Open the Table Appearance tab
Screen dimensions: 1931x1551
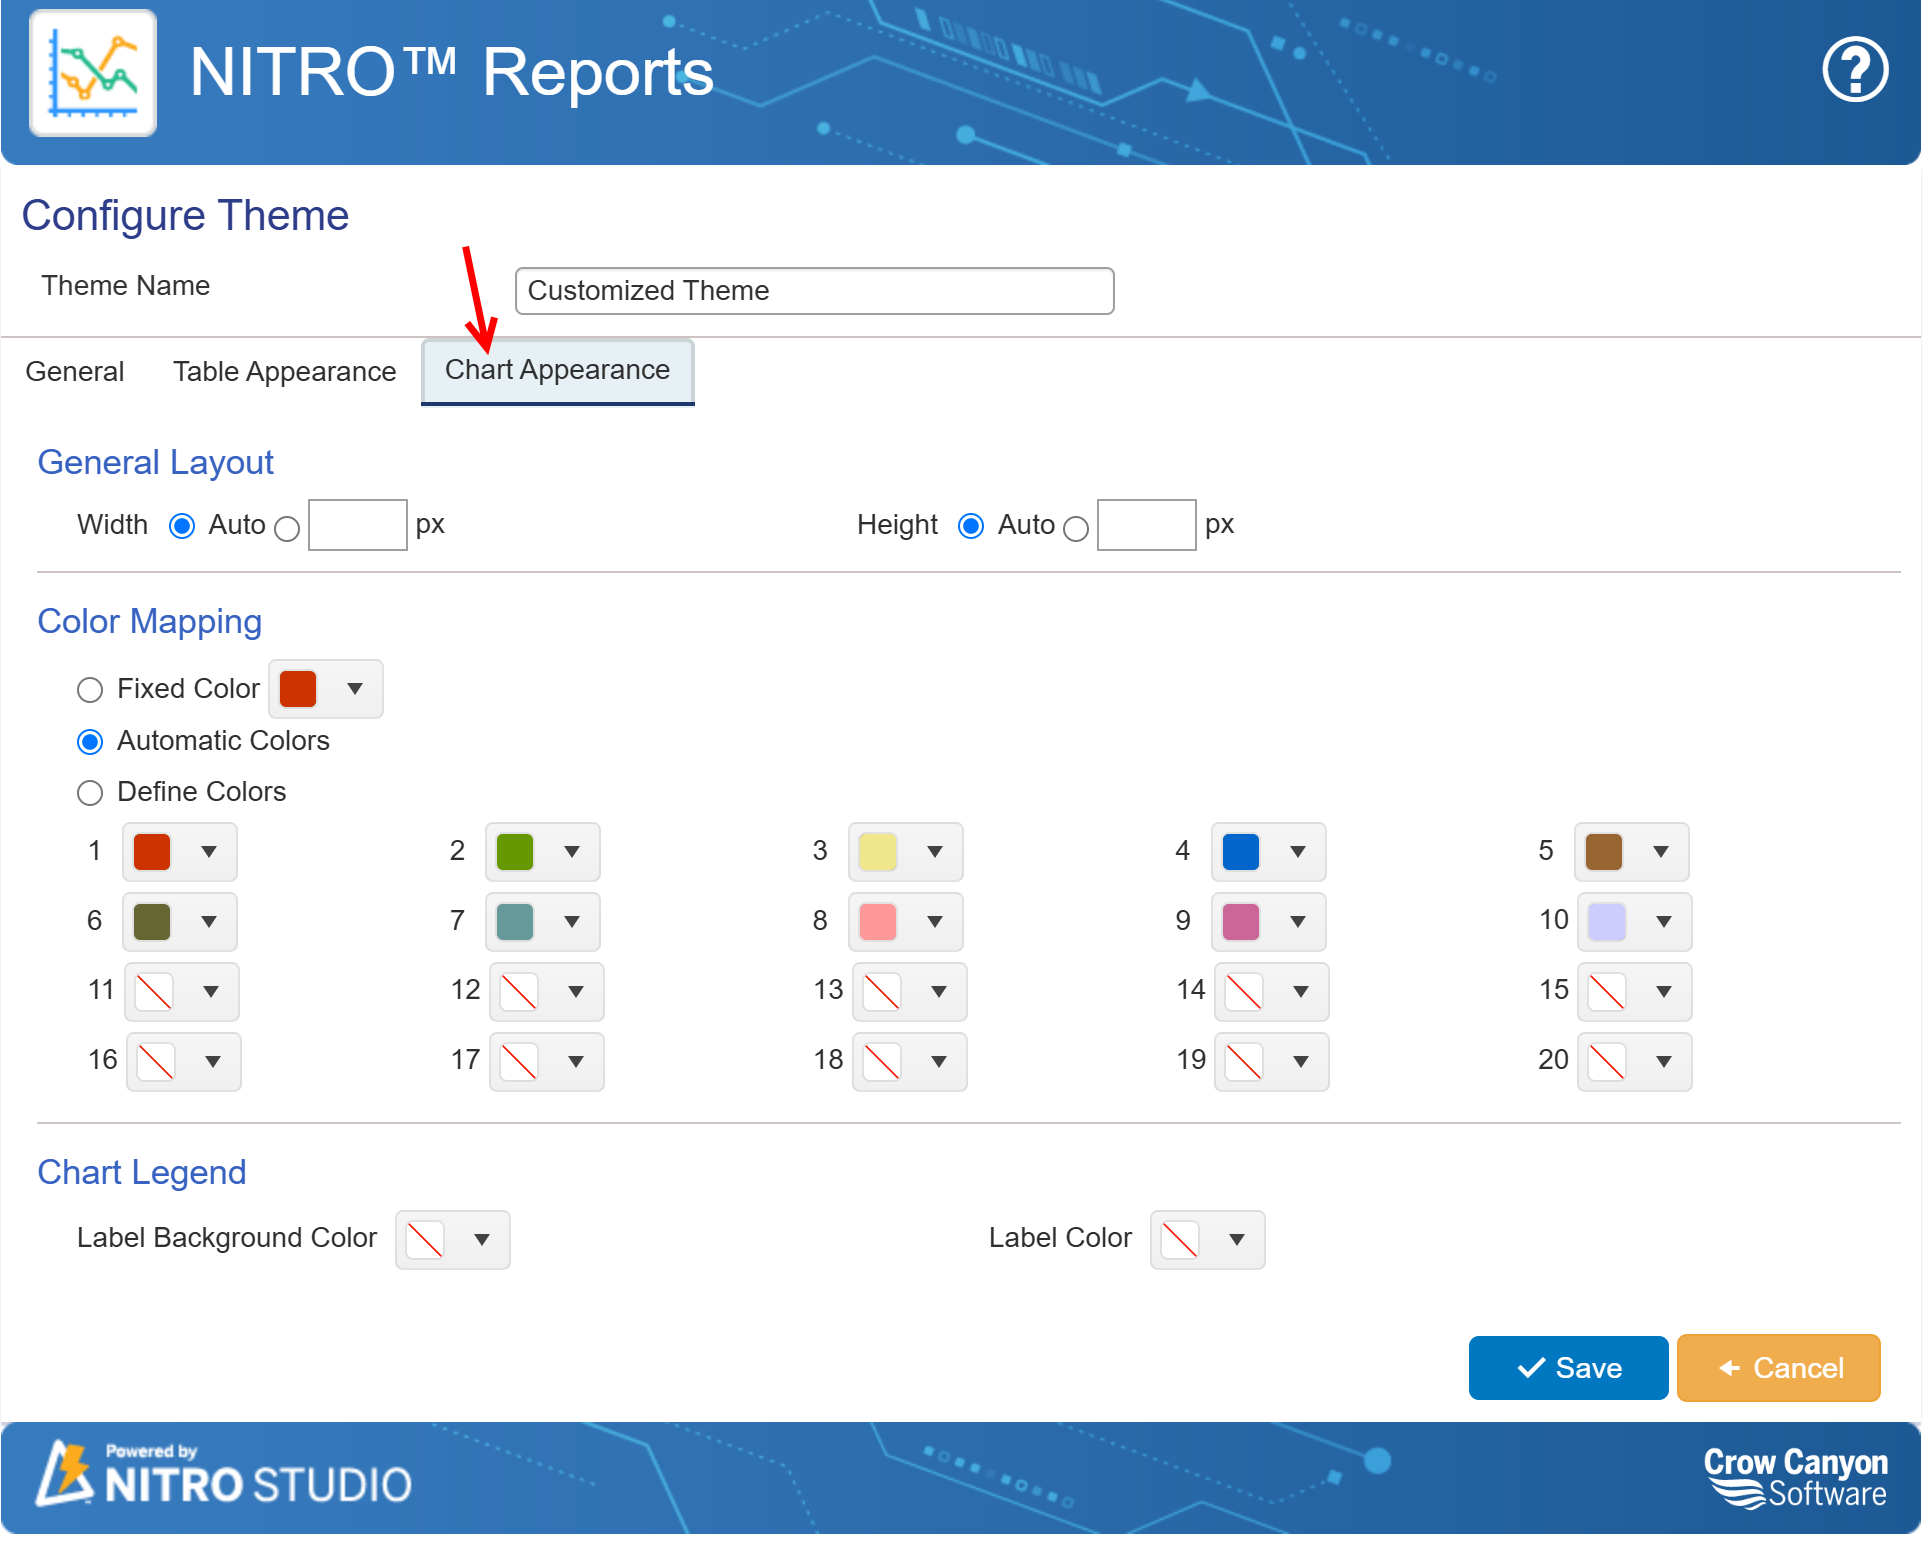coord(284,371)
